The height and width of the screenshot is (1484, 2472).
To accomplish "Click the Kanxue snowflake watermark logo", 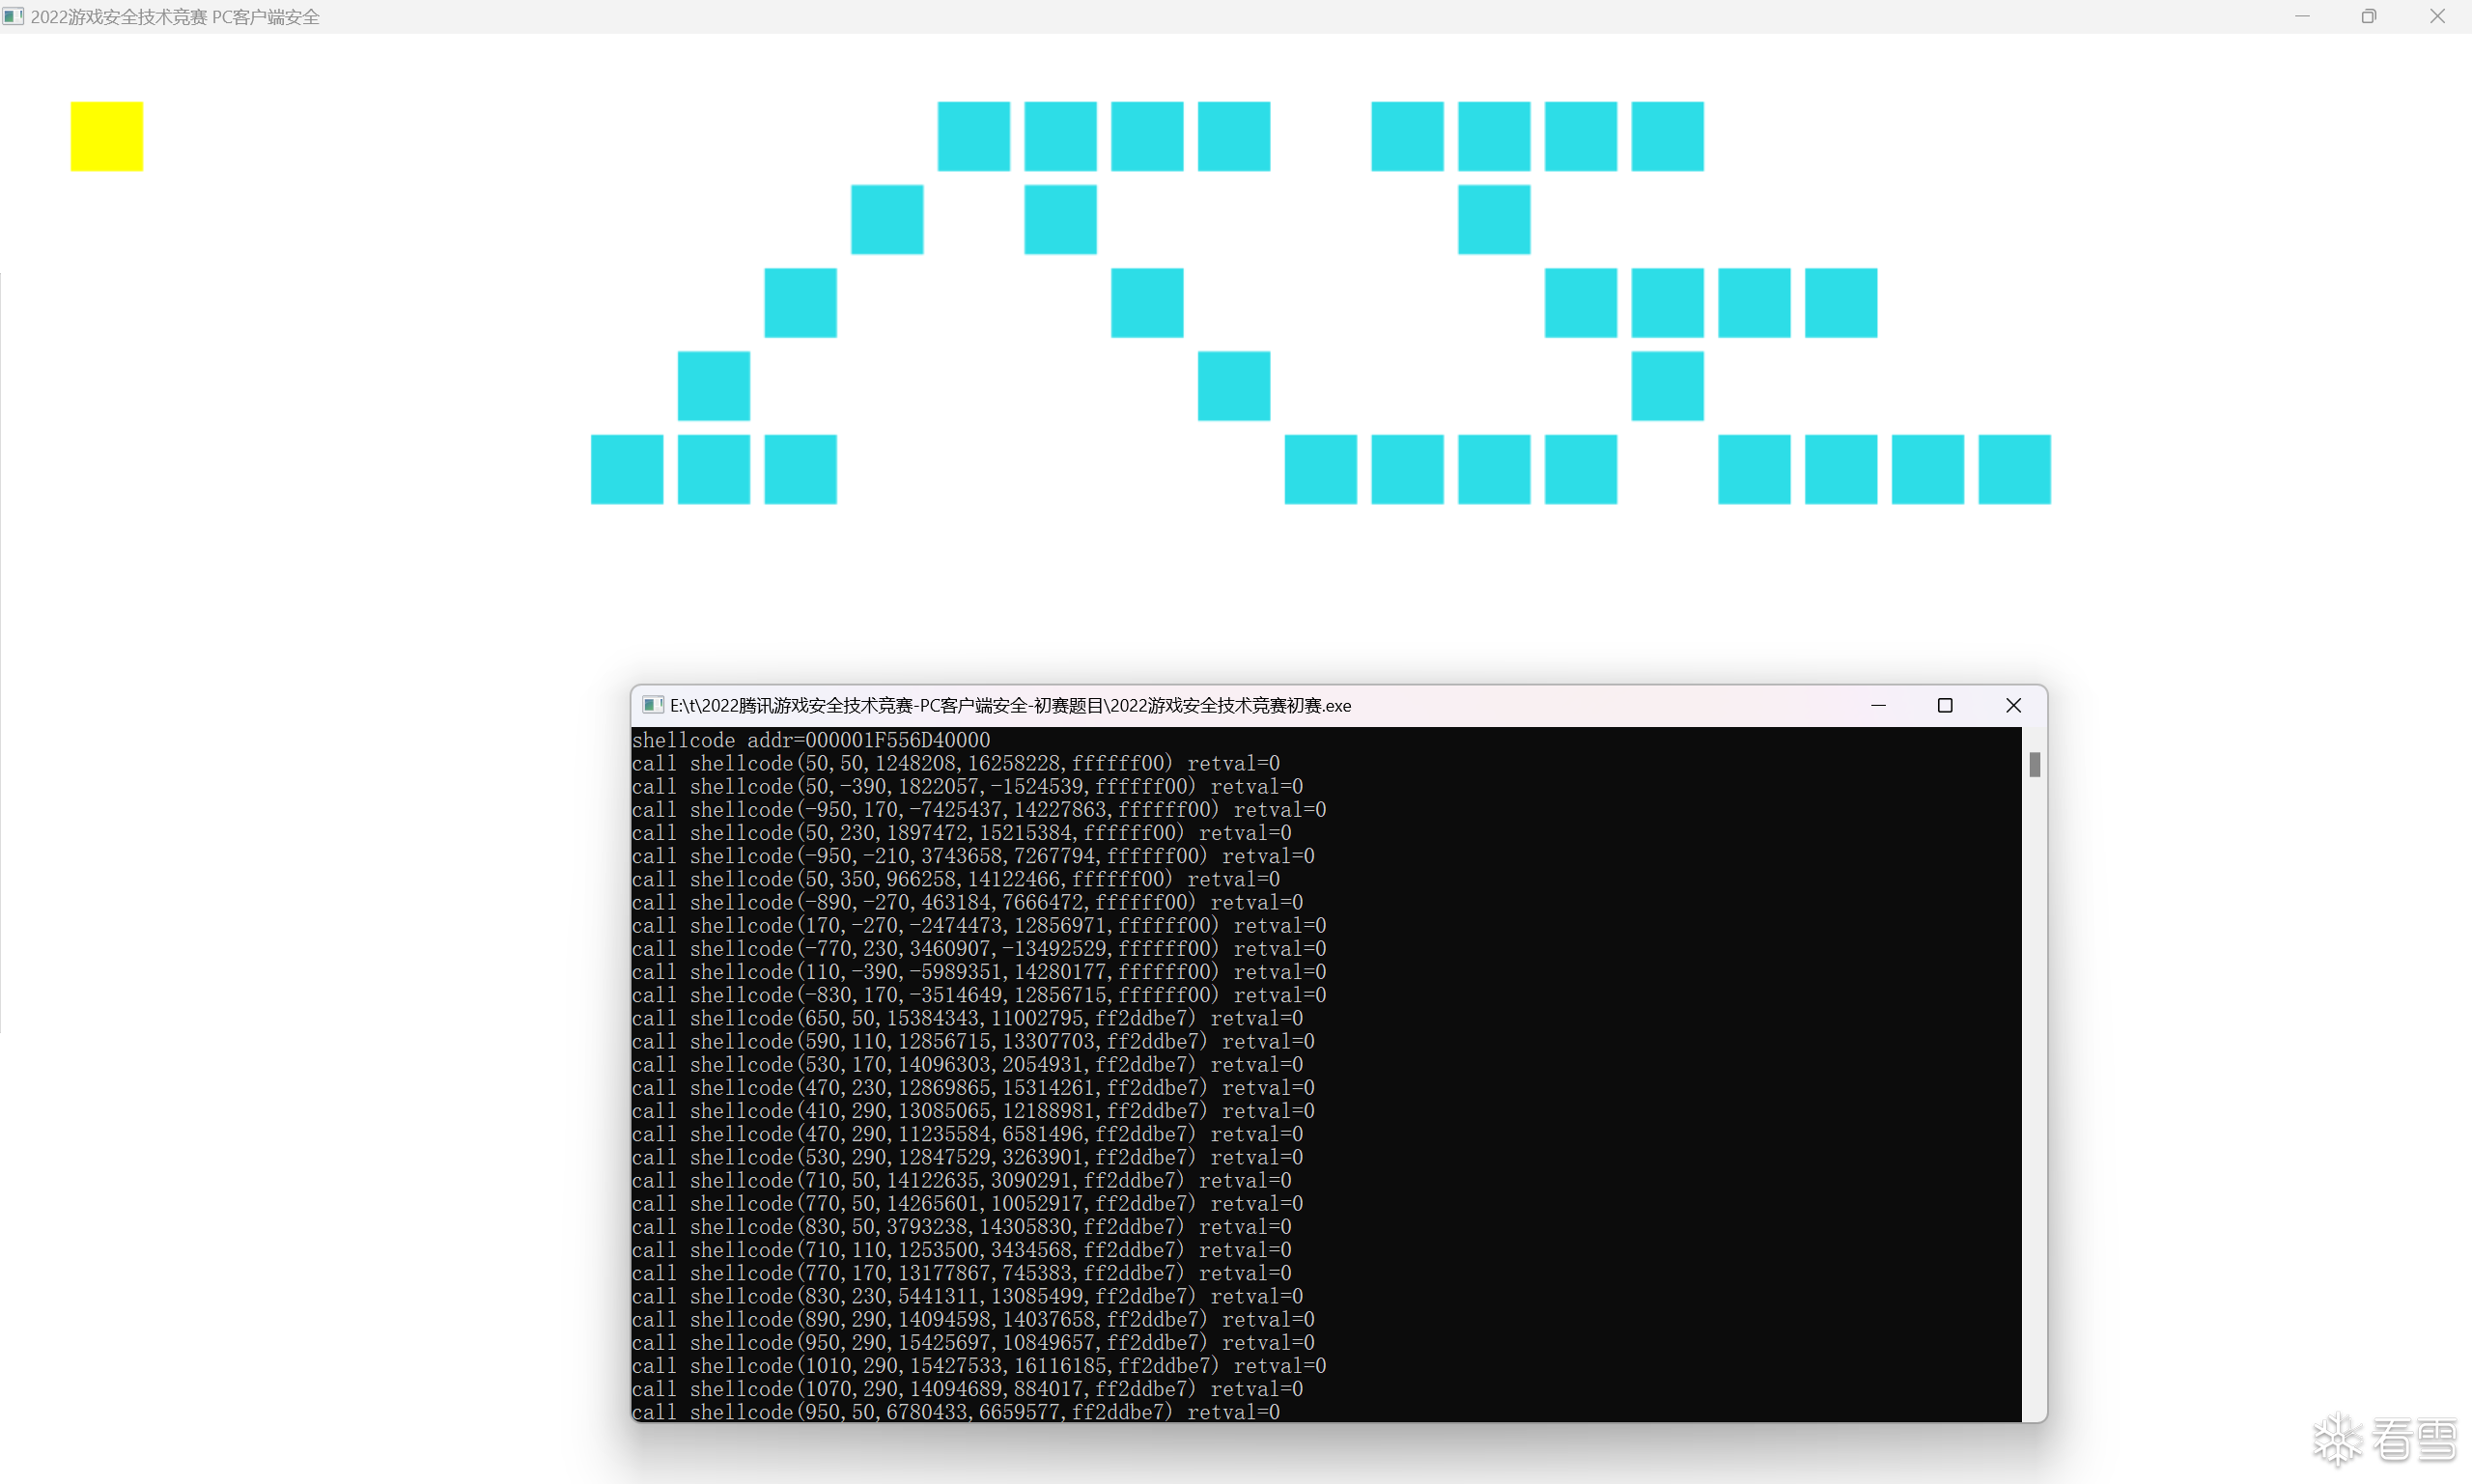I will [x=2337, y=1440].
